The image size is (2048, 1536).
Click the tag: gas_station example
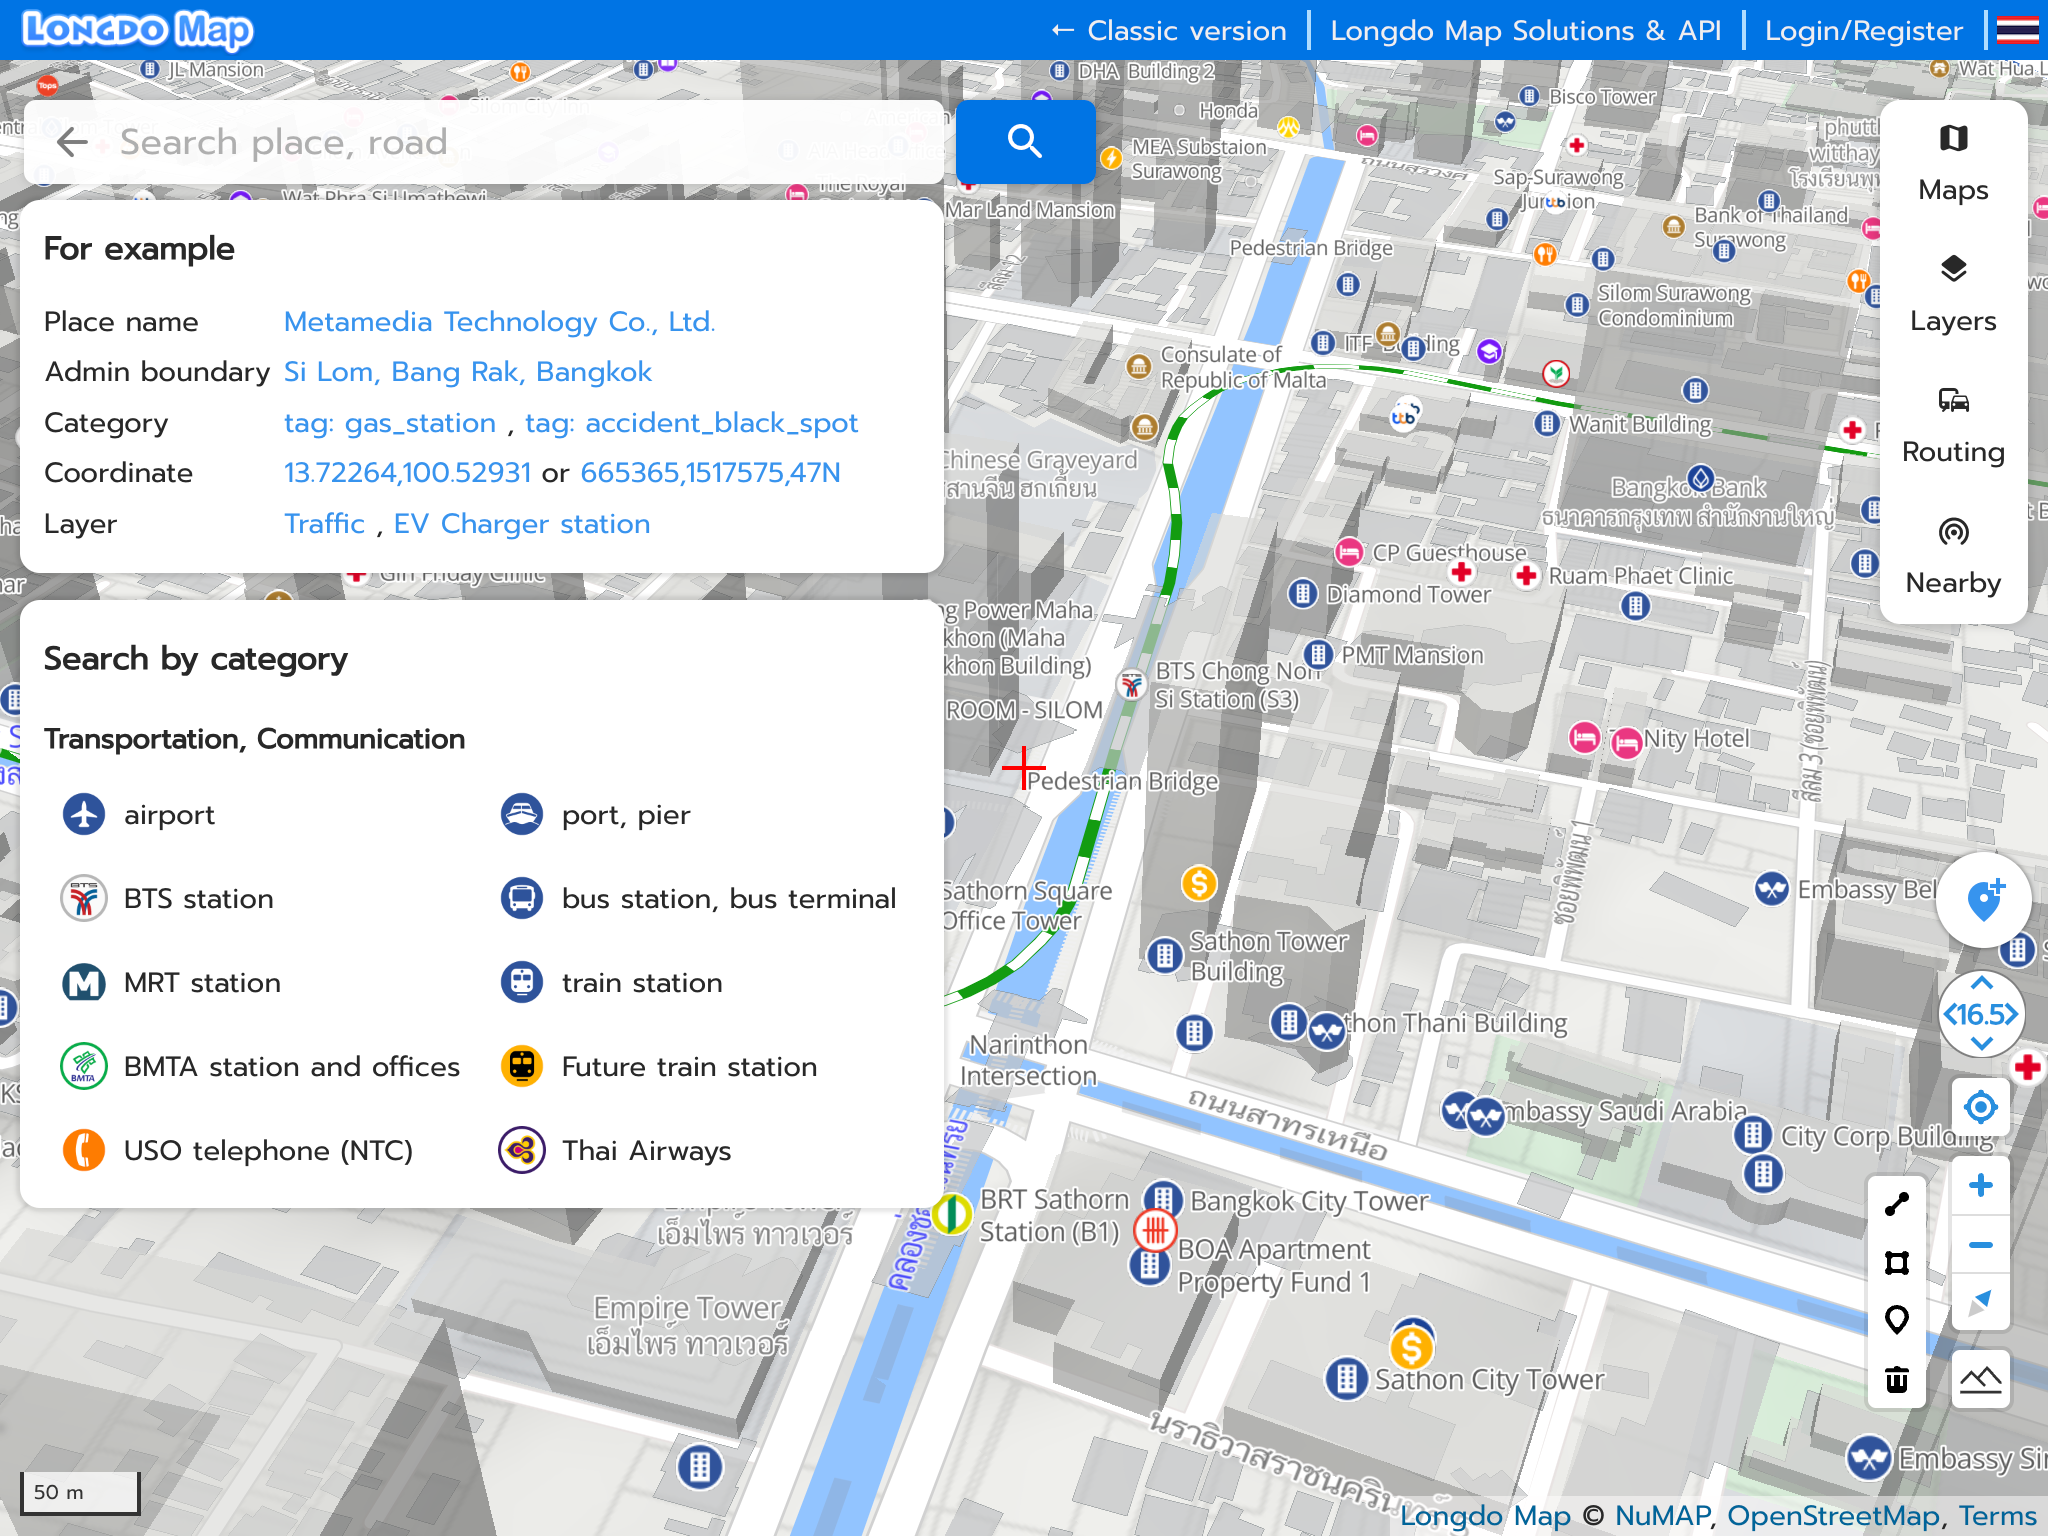point(390,423)
